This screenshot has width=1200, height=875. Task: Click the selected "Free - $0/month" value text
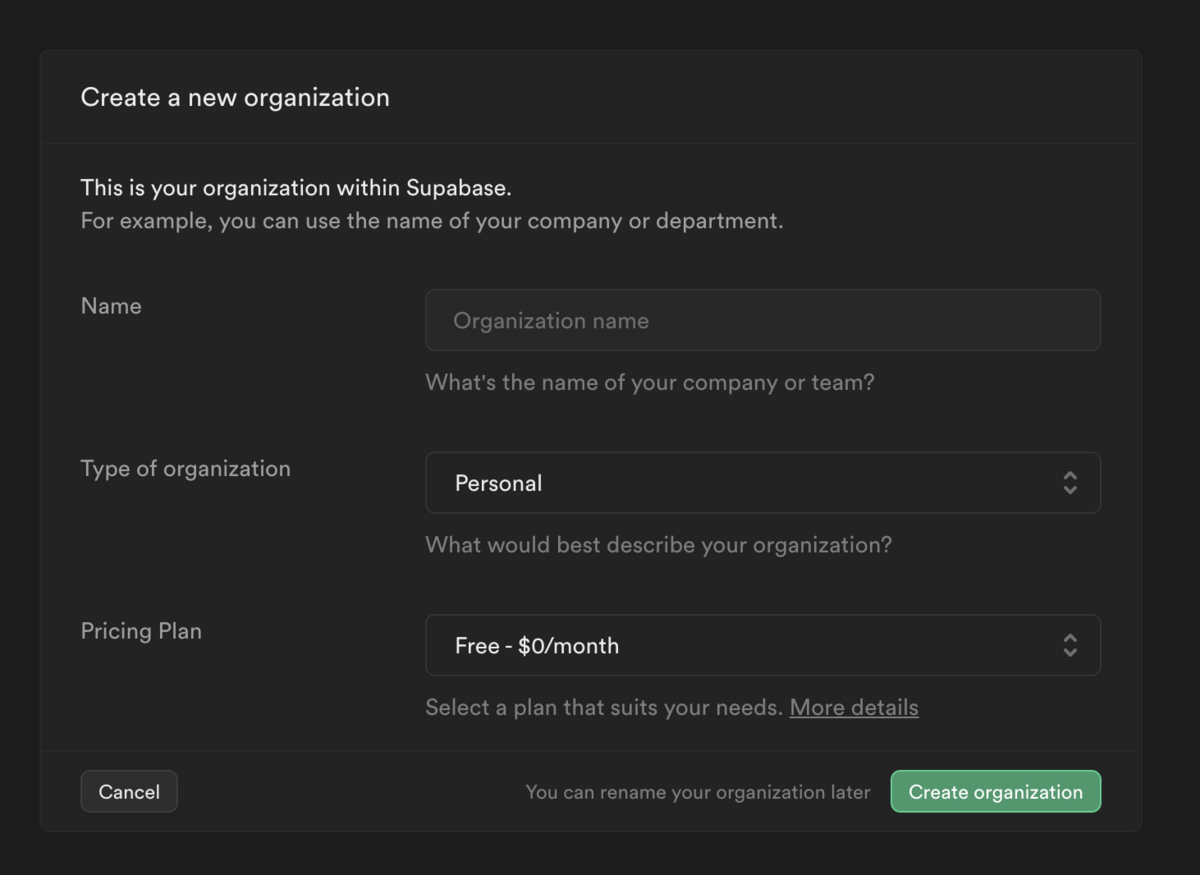pos(536,647)
